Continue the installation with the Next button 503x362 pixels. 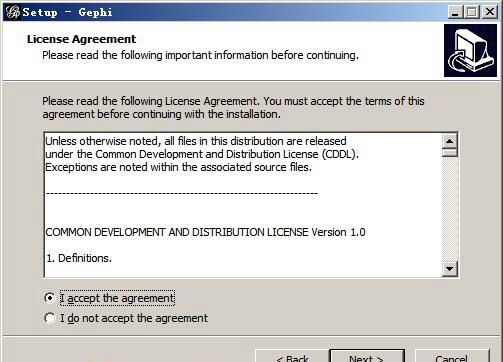tap(367, 356)
